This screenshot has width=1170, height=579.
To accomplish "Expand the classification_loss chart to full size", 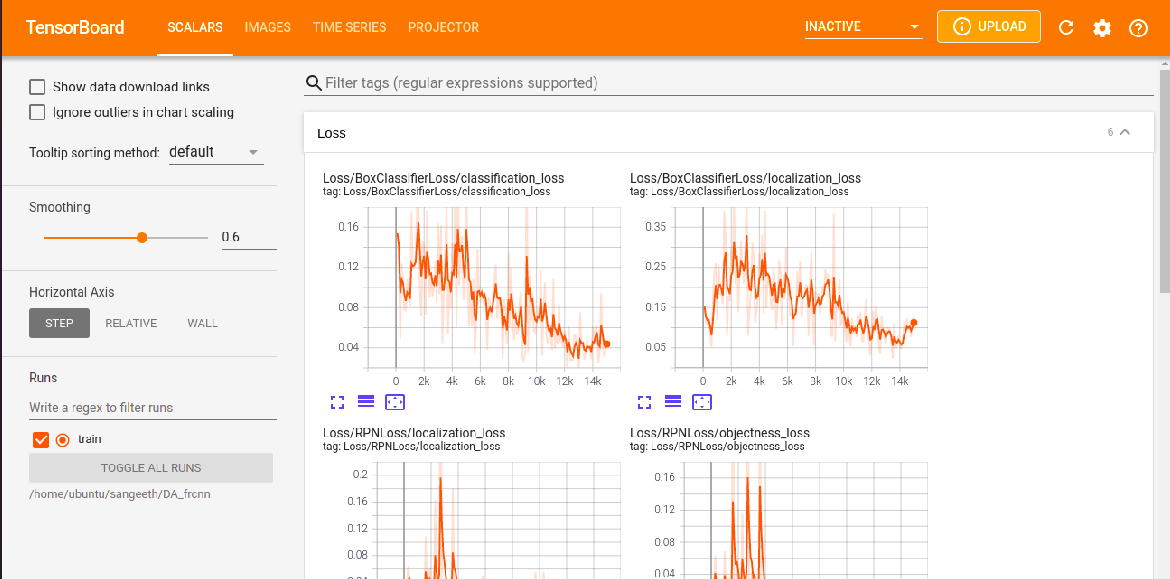I will [x=337, y=402].
